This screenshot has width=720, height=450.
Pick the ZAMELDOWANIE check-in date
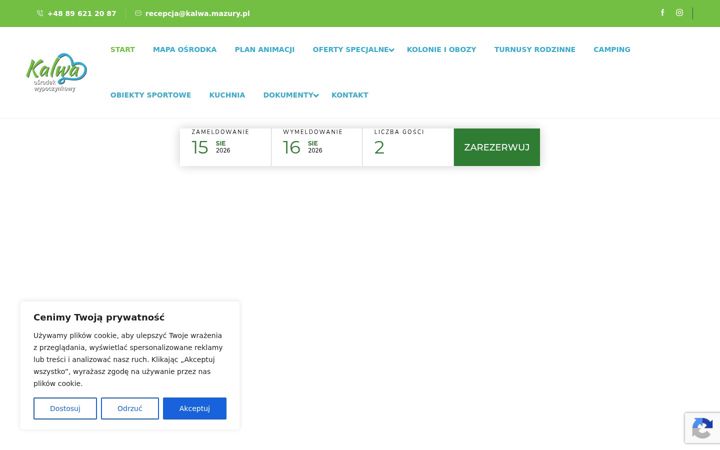tap(225, 147)
